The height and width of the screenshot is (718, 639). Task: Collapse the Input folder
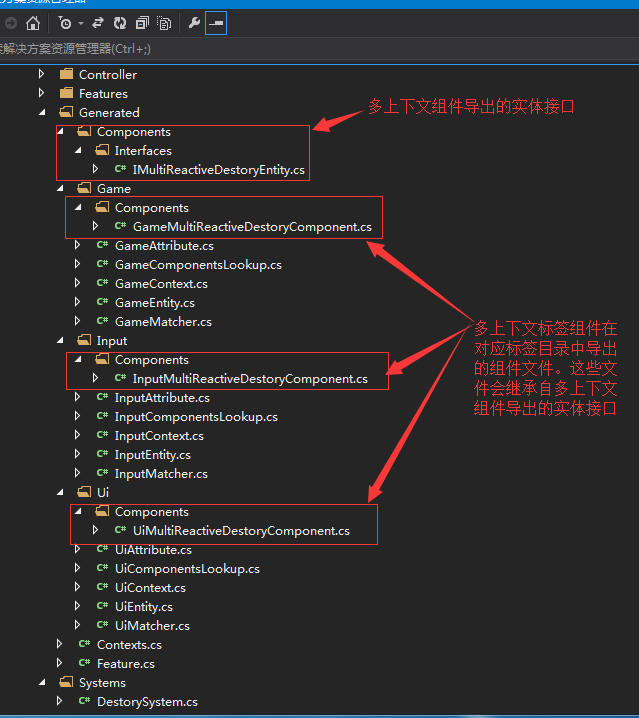(x=60, y=341)
